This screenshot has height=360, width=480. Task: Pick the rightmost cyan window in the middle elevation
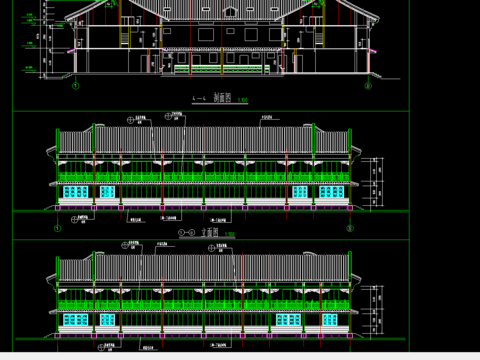point(332,192)
